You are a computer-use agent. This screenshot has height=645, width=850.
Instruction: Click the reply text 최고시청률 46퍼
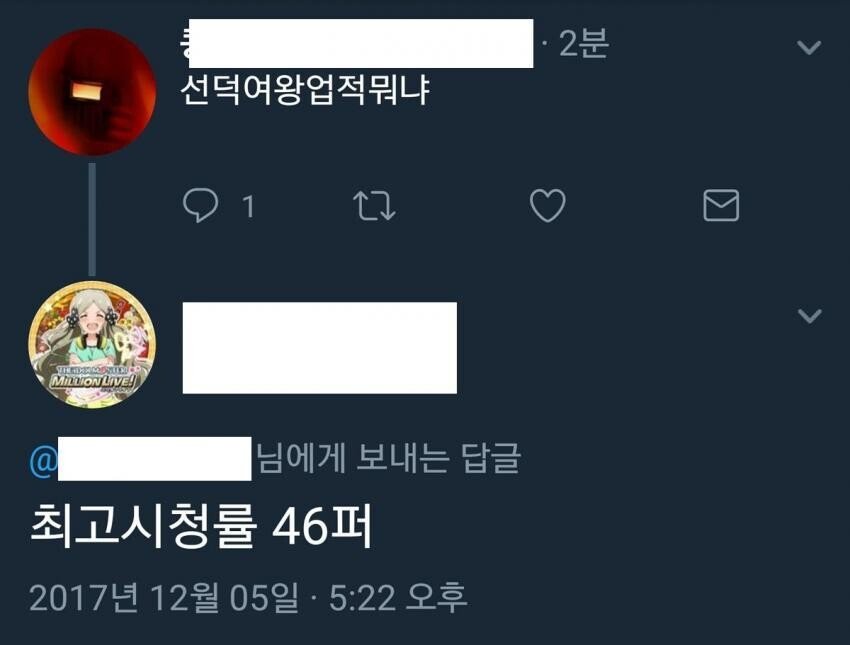point(201,526)
